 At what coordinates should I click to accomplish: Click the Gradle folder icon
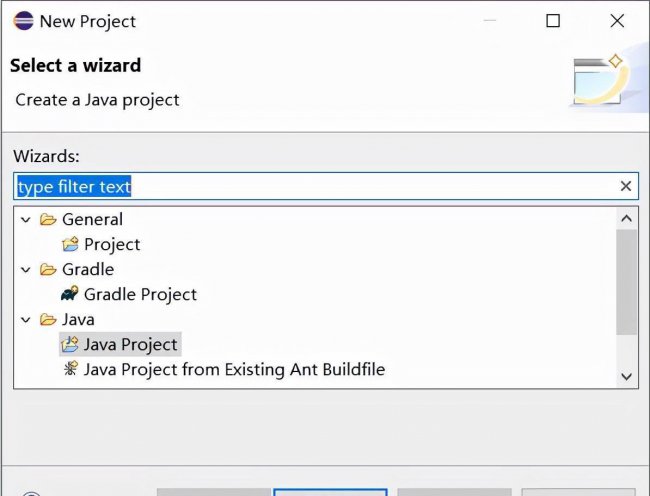pos(48,269)
